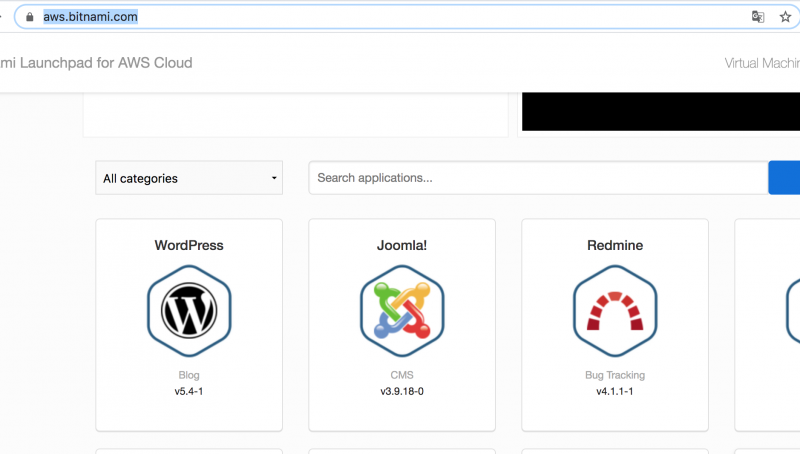Open the All categories dropdown
The image size is (800, 454).
189,178
